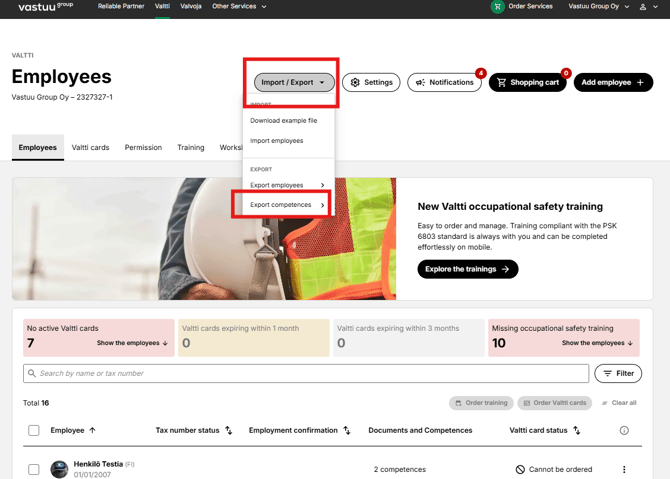The height and width of the screenshot is (479, 670).
Task: Open the Notifications button
Action: (x=444, y=82)
